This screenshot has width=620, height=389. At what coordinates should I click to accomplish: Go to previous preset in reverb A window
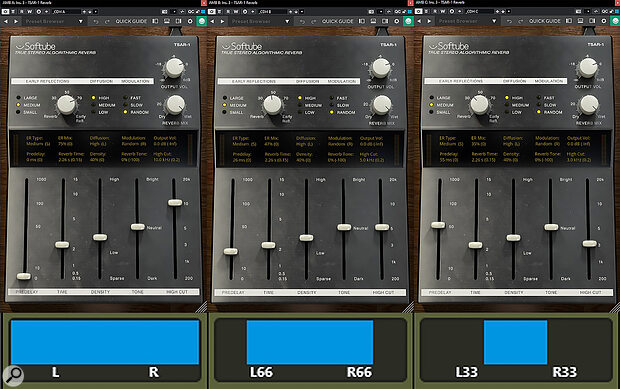[6, 21]
